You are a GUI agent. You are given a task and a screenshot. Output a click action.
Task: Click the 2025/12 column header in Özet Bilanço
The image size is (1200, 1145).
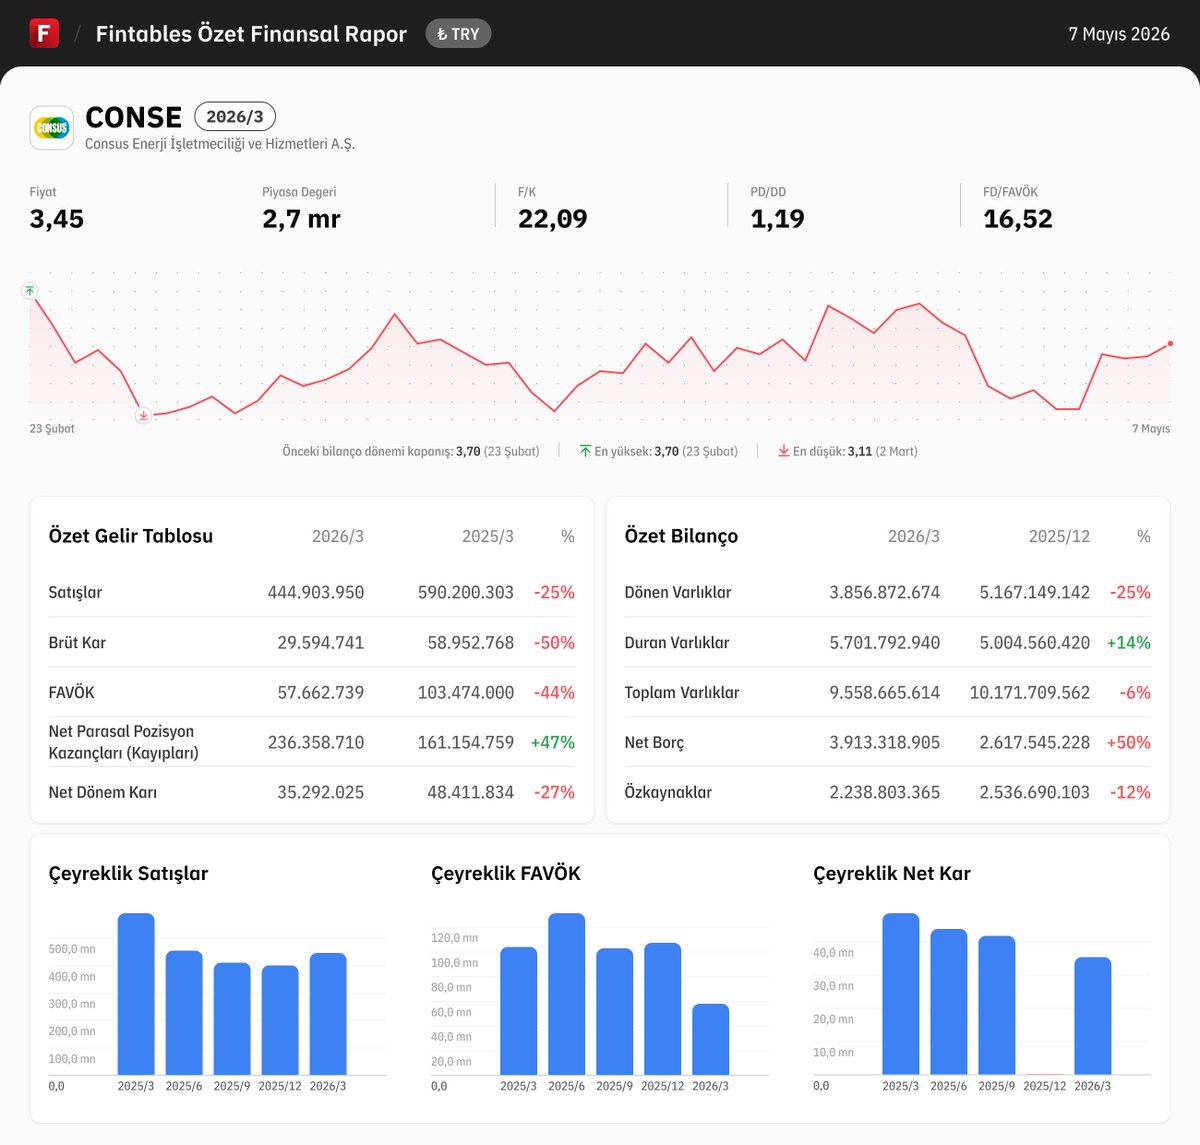pyautogui.click(x=1059, y=537)
